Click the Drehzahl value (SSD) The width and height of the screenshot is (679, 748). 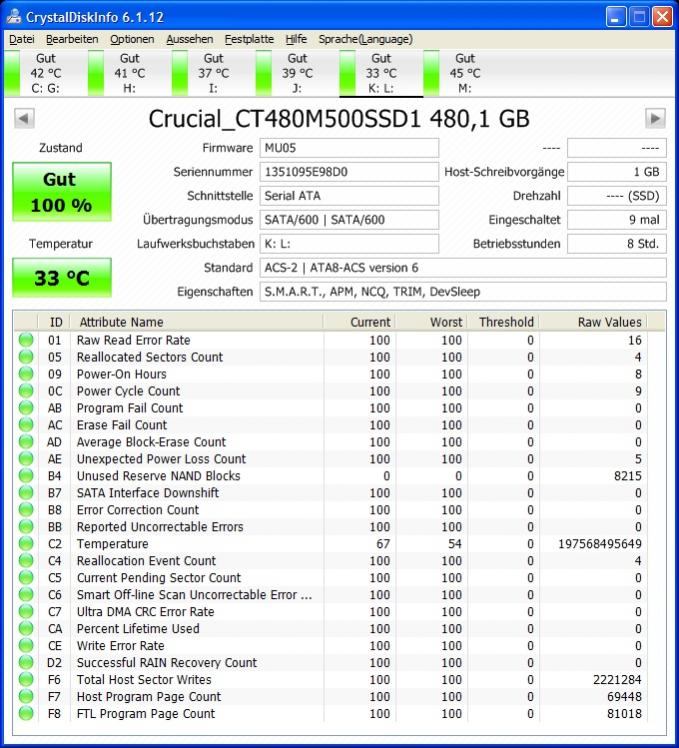[616, 196]
